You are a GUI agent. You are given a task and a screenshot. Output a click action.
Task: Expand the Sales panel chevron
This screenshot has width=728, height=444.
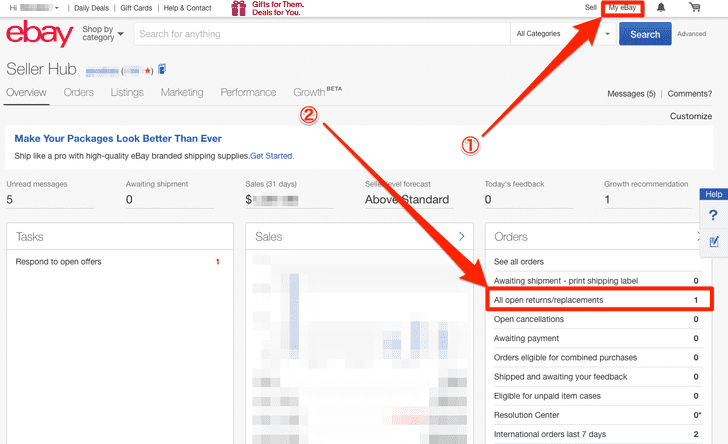(x=462, y=236)
